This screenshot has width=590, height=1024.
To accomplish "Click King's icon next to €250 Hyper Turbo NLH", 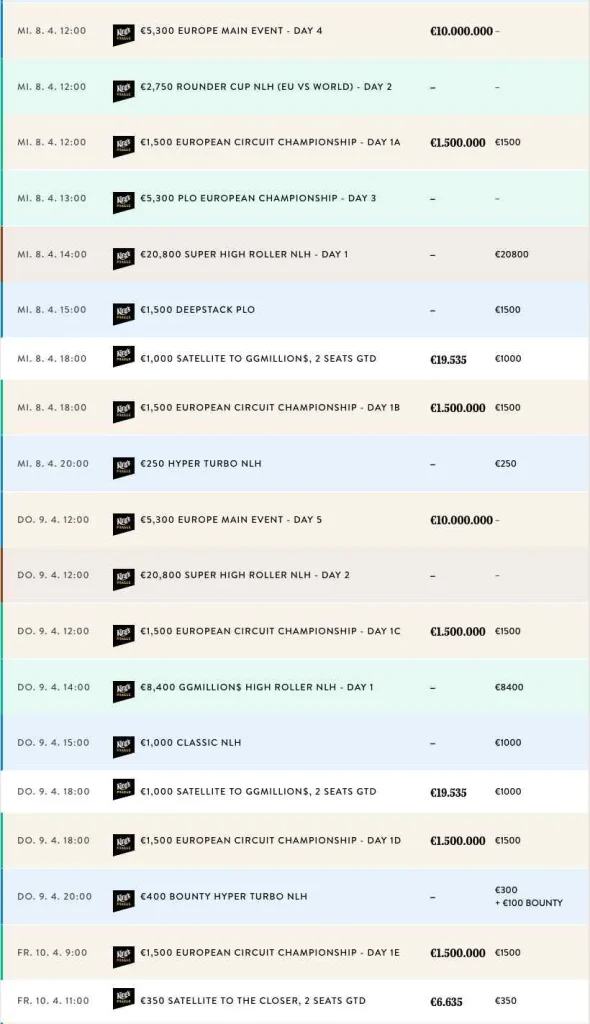I will [123, 468].
